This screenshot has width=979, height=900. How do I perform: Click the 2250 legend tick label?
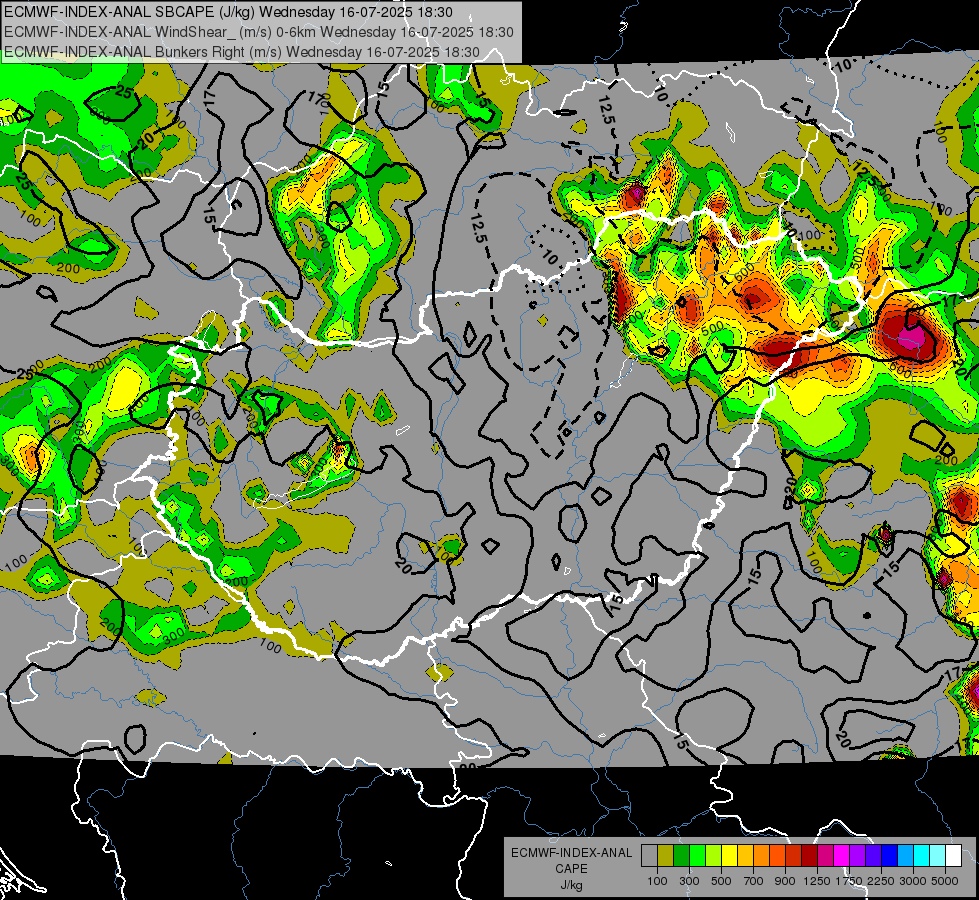point(881,881)
